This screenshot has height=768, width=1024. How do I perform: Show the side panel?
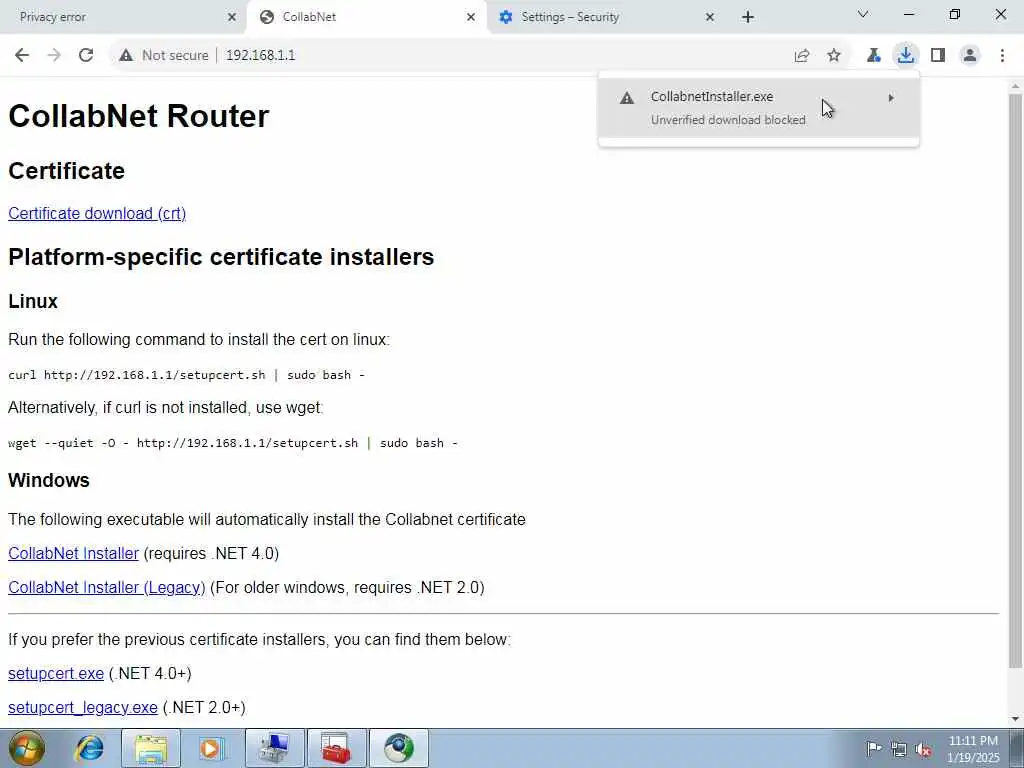click(x=938, y=56)
